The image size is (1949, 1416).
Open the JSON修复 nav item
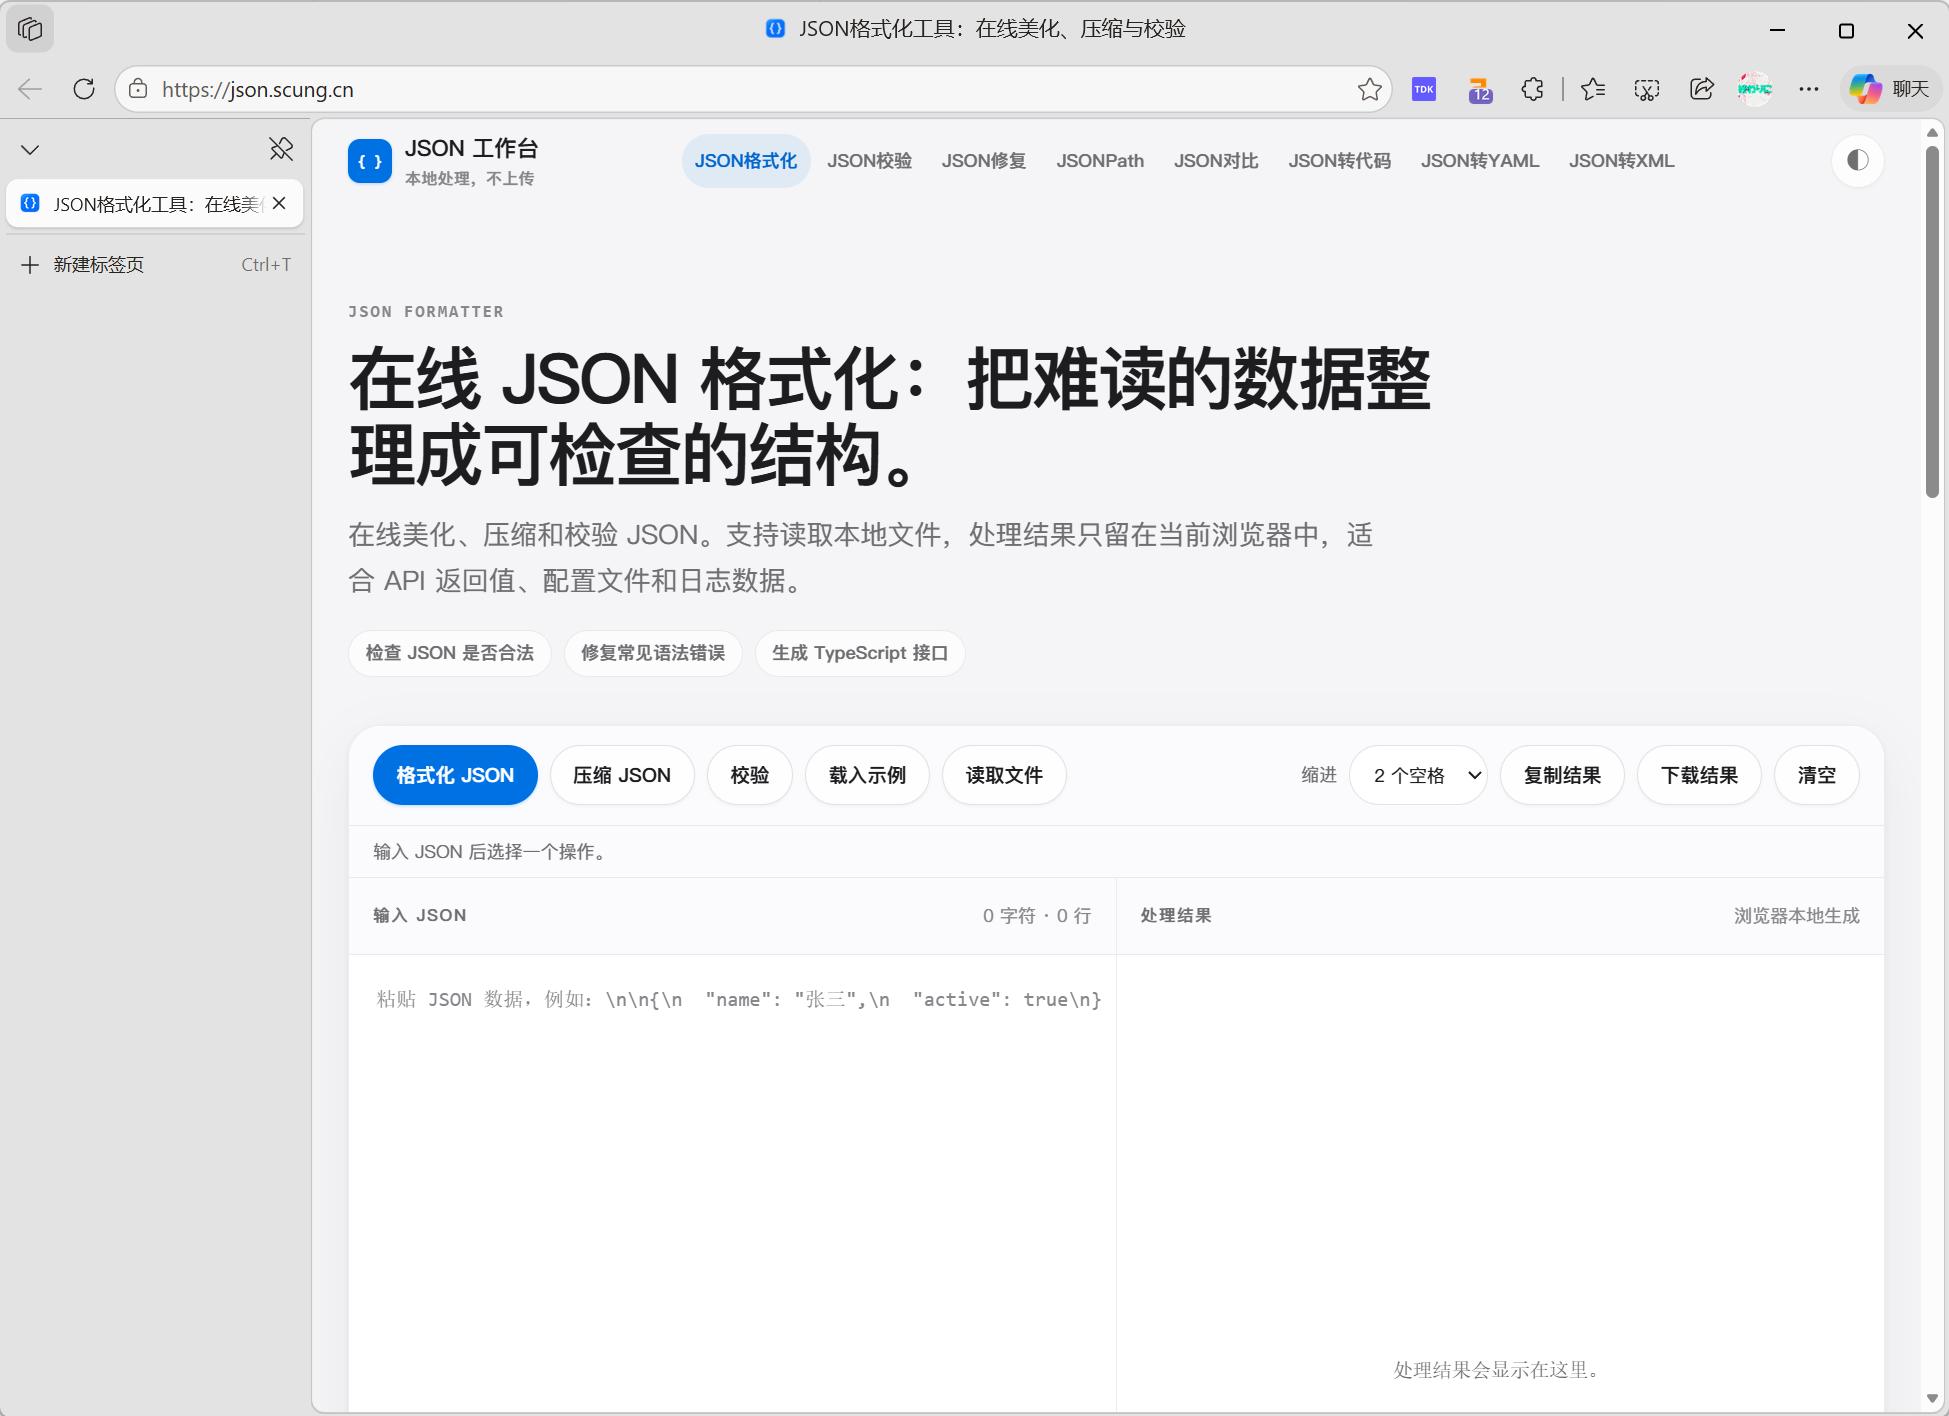point(984,161)
